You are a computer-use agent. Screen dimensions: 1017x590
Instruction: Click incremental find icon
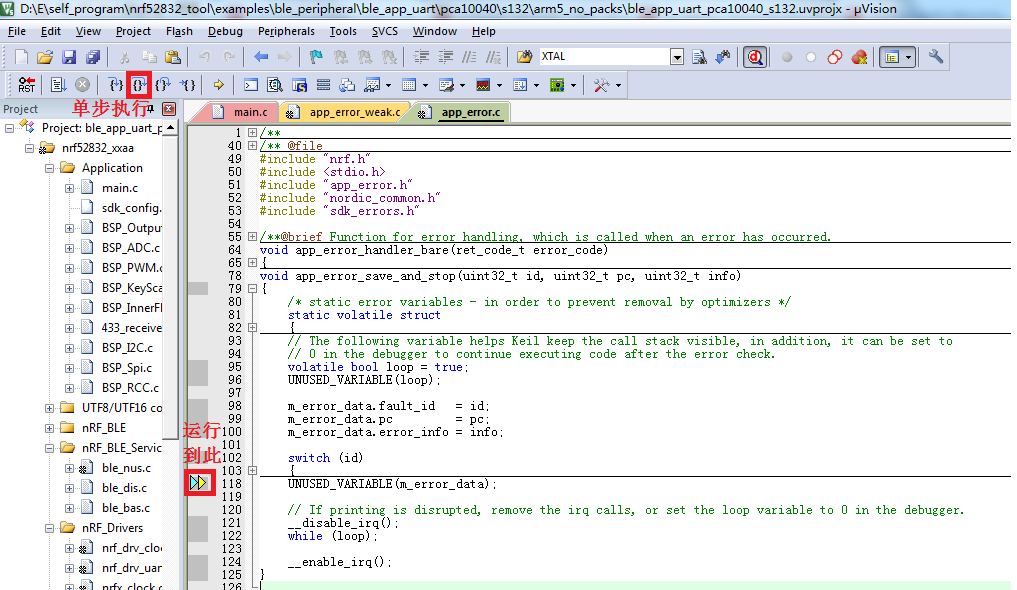point(723,57)
